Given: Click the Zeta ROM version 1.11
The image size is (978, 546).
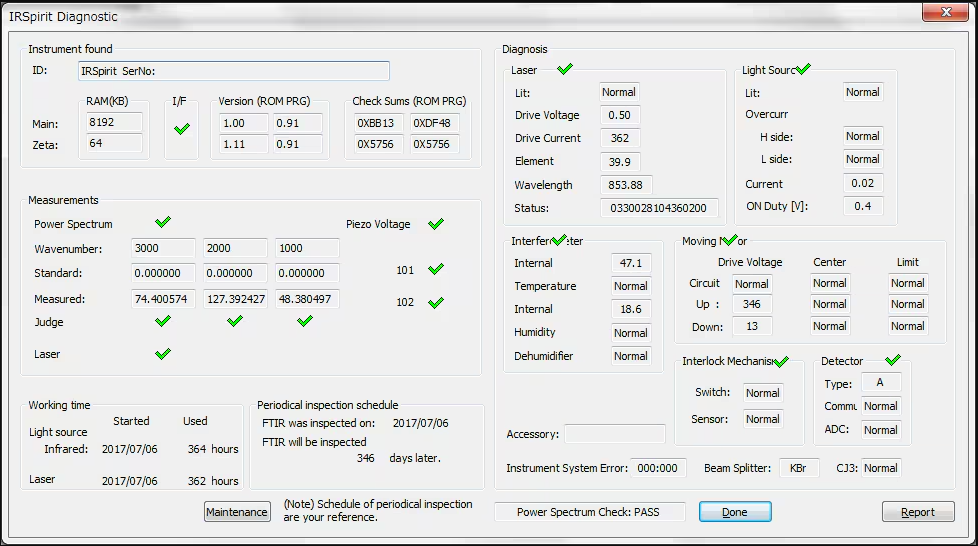Looking at the screenshot, I should coord(244,144).
